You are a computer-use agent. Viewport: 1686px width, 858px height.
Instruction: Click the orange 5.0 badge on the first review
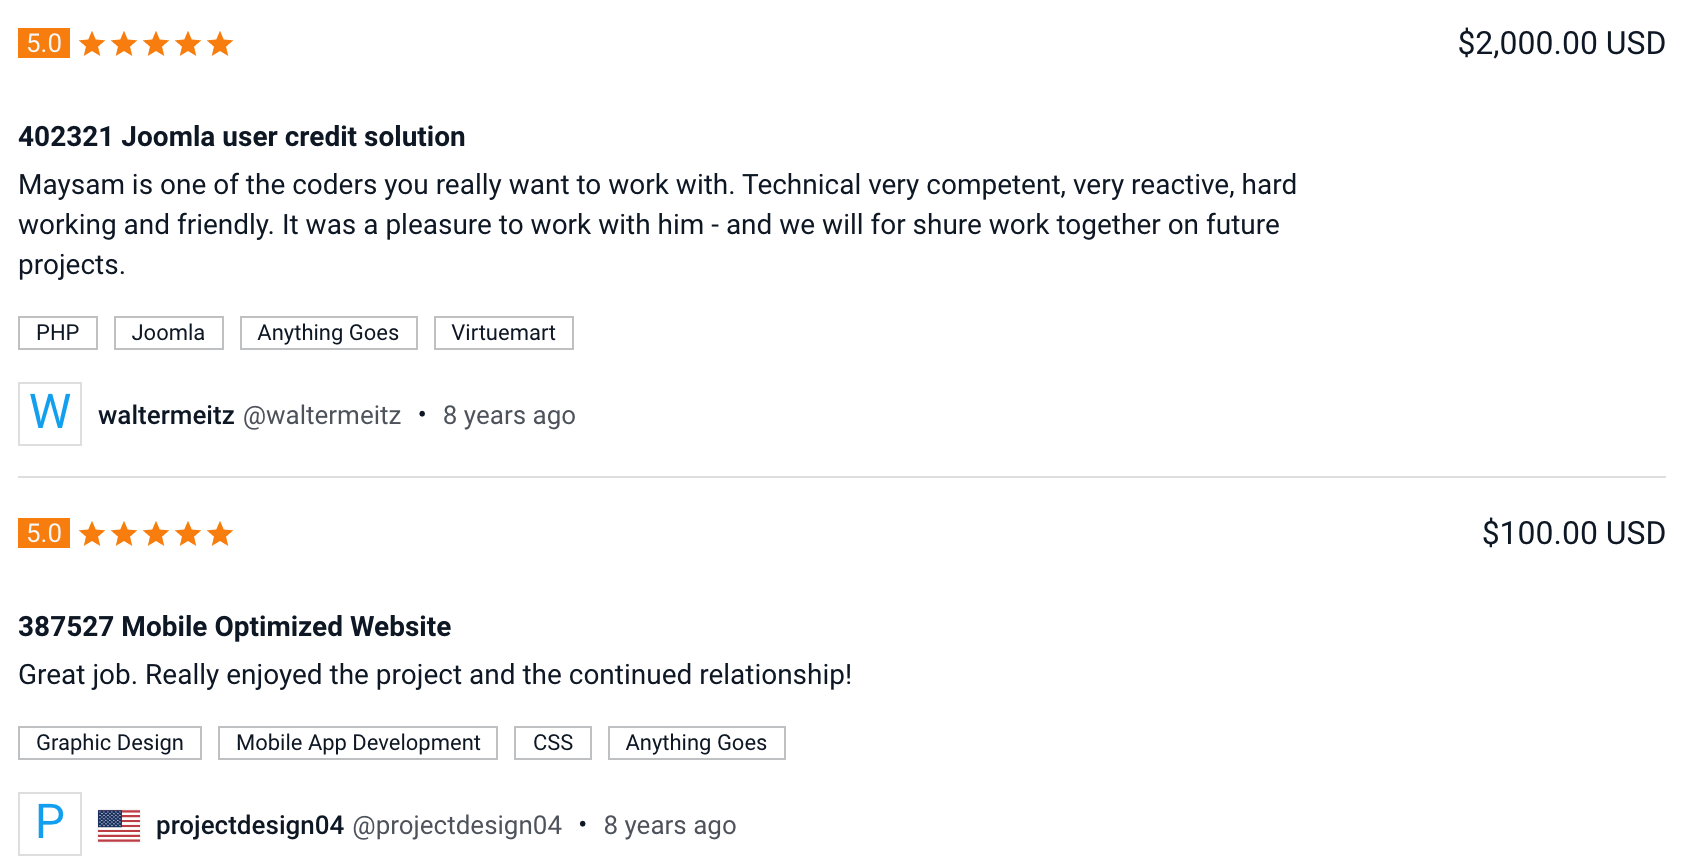pos(44,44)
